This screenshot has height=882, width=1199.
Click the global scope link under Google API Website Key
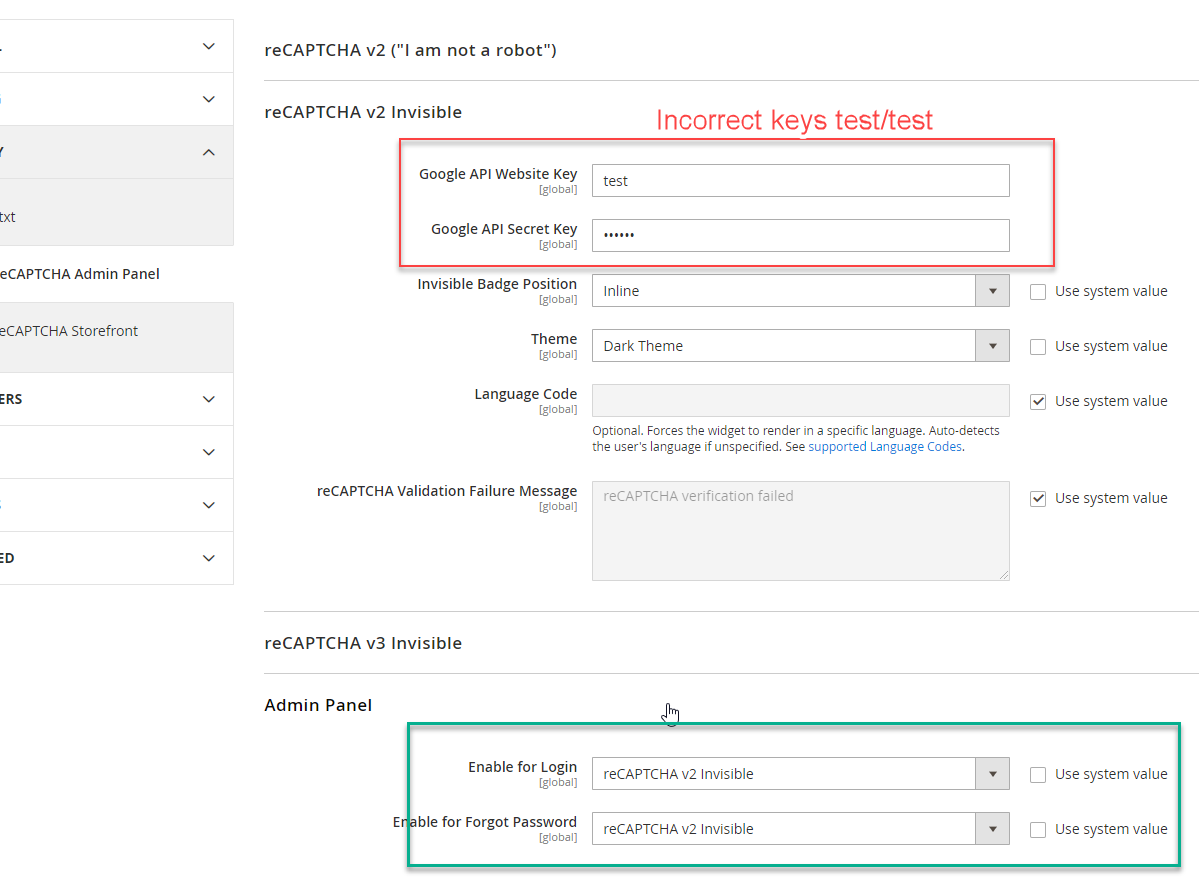pos(558,189)
